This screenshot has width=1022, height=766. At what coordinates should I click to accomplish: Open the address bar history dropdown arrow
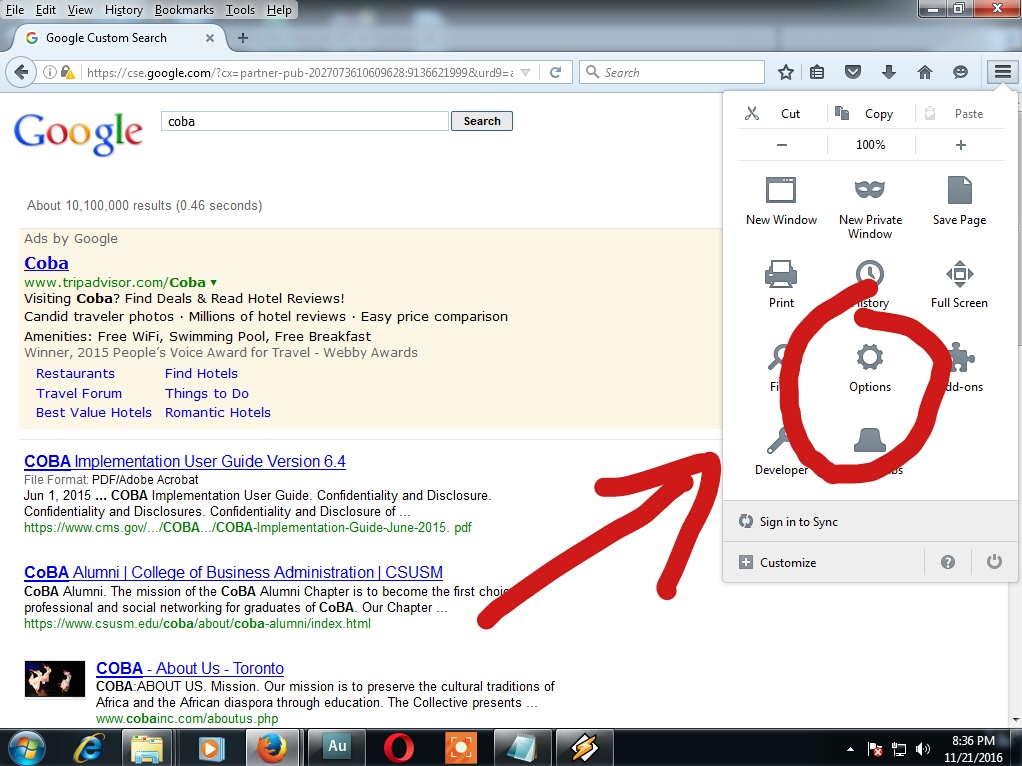click(x=525, y=72)
